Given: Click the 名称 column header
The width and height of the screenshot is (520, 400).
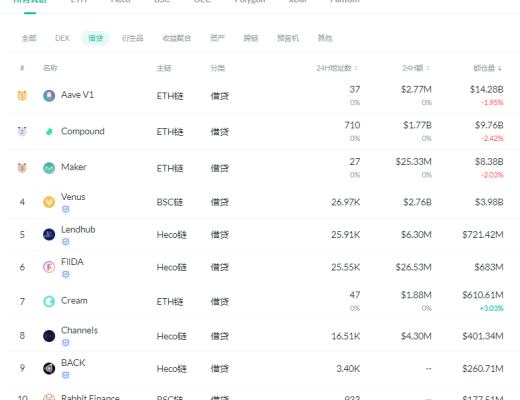Looking at the screenshot, I should [x=50, y=68].
